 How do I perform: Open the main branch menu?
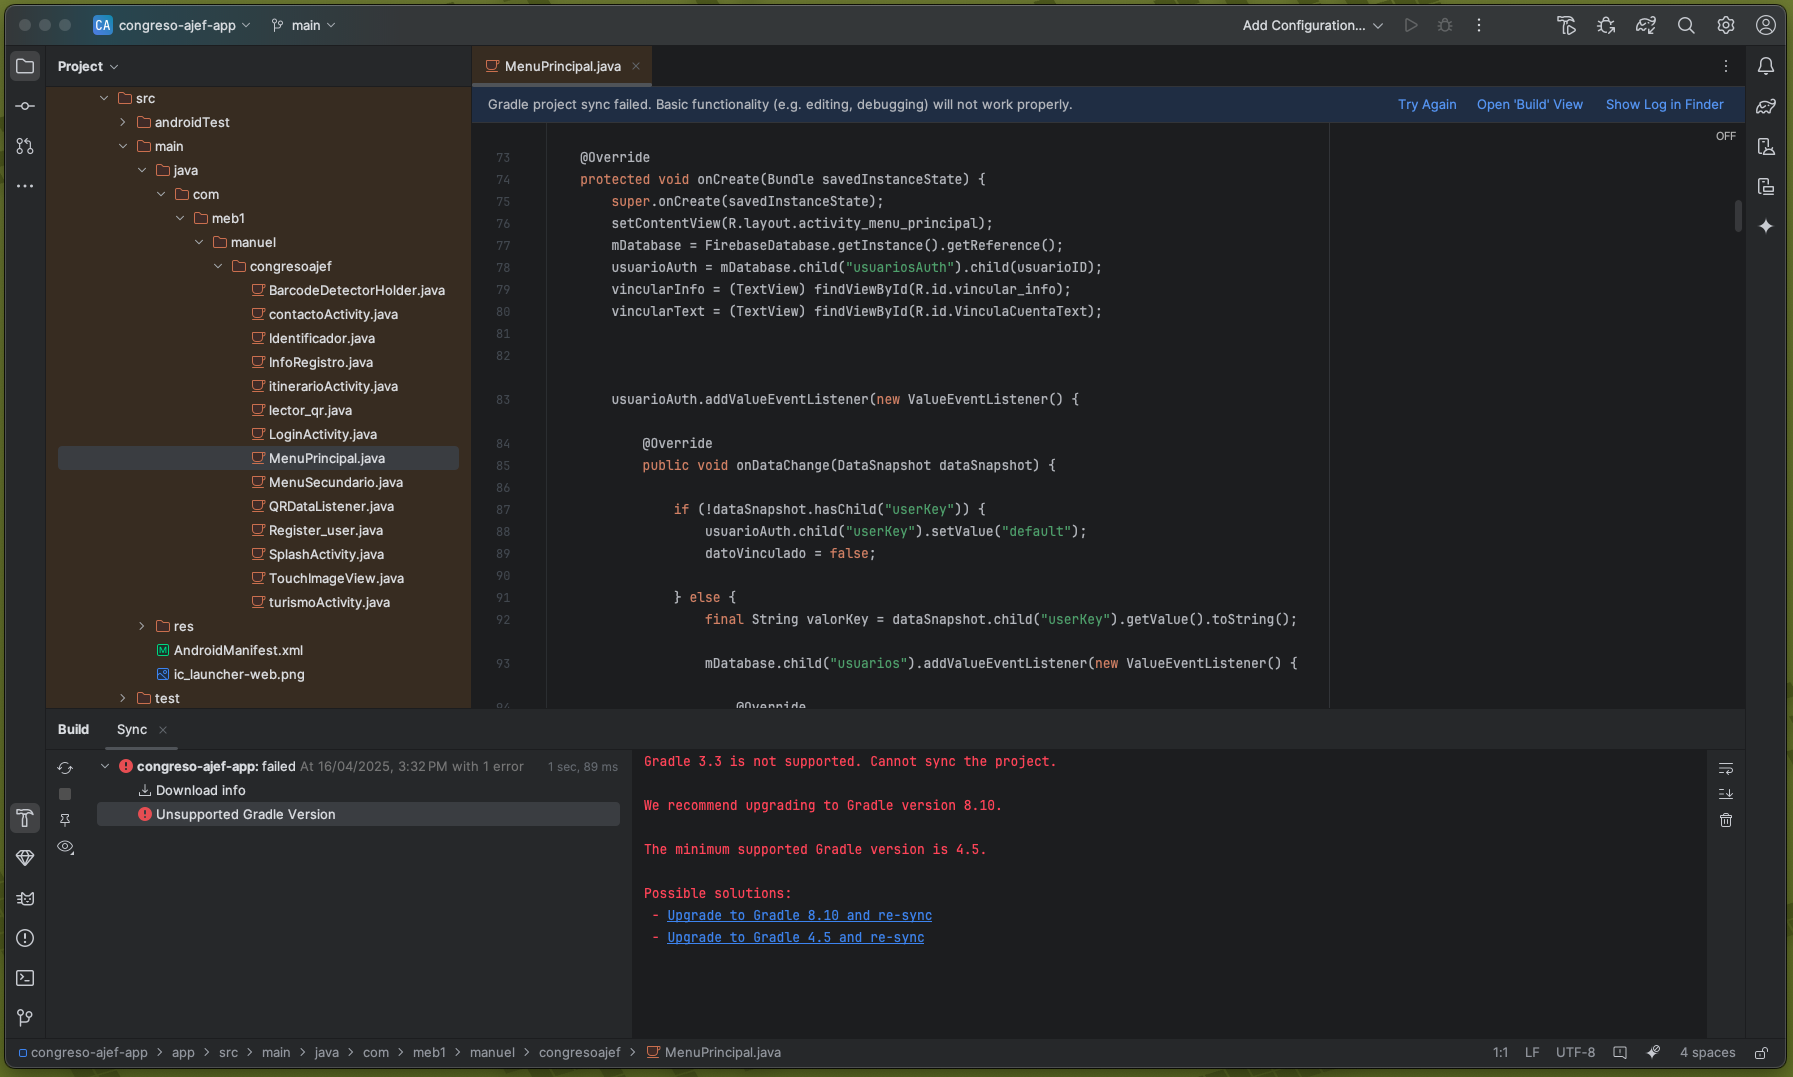pyautogui.click(x=302, y=25)
